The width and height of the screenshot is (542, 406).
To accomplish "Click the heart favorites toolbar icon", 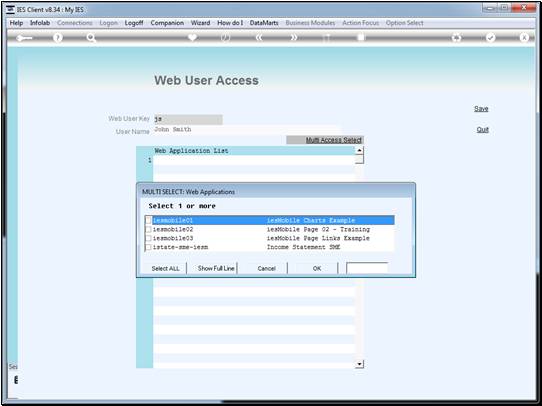I will [192, 37].
